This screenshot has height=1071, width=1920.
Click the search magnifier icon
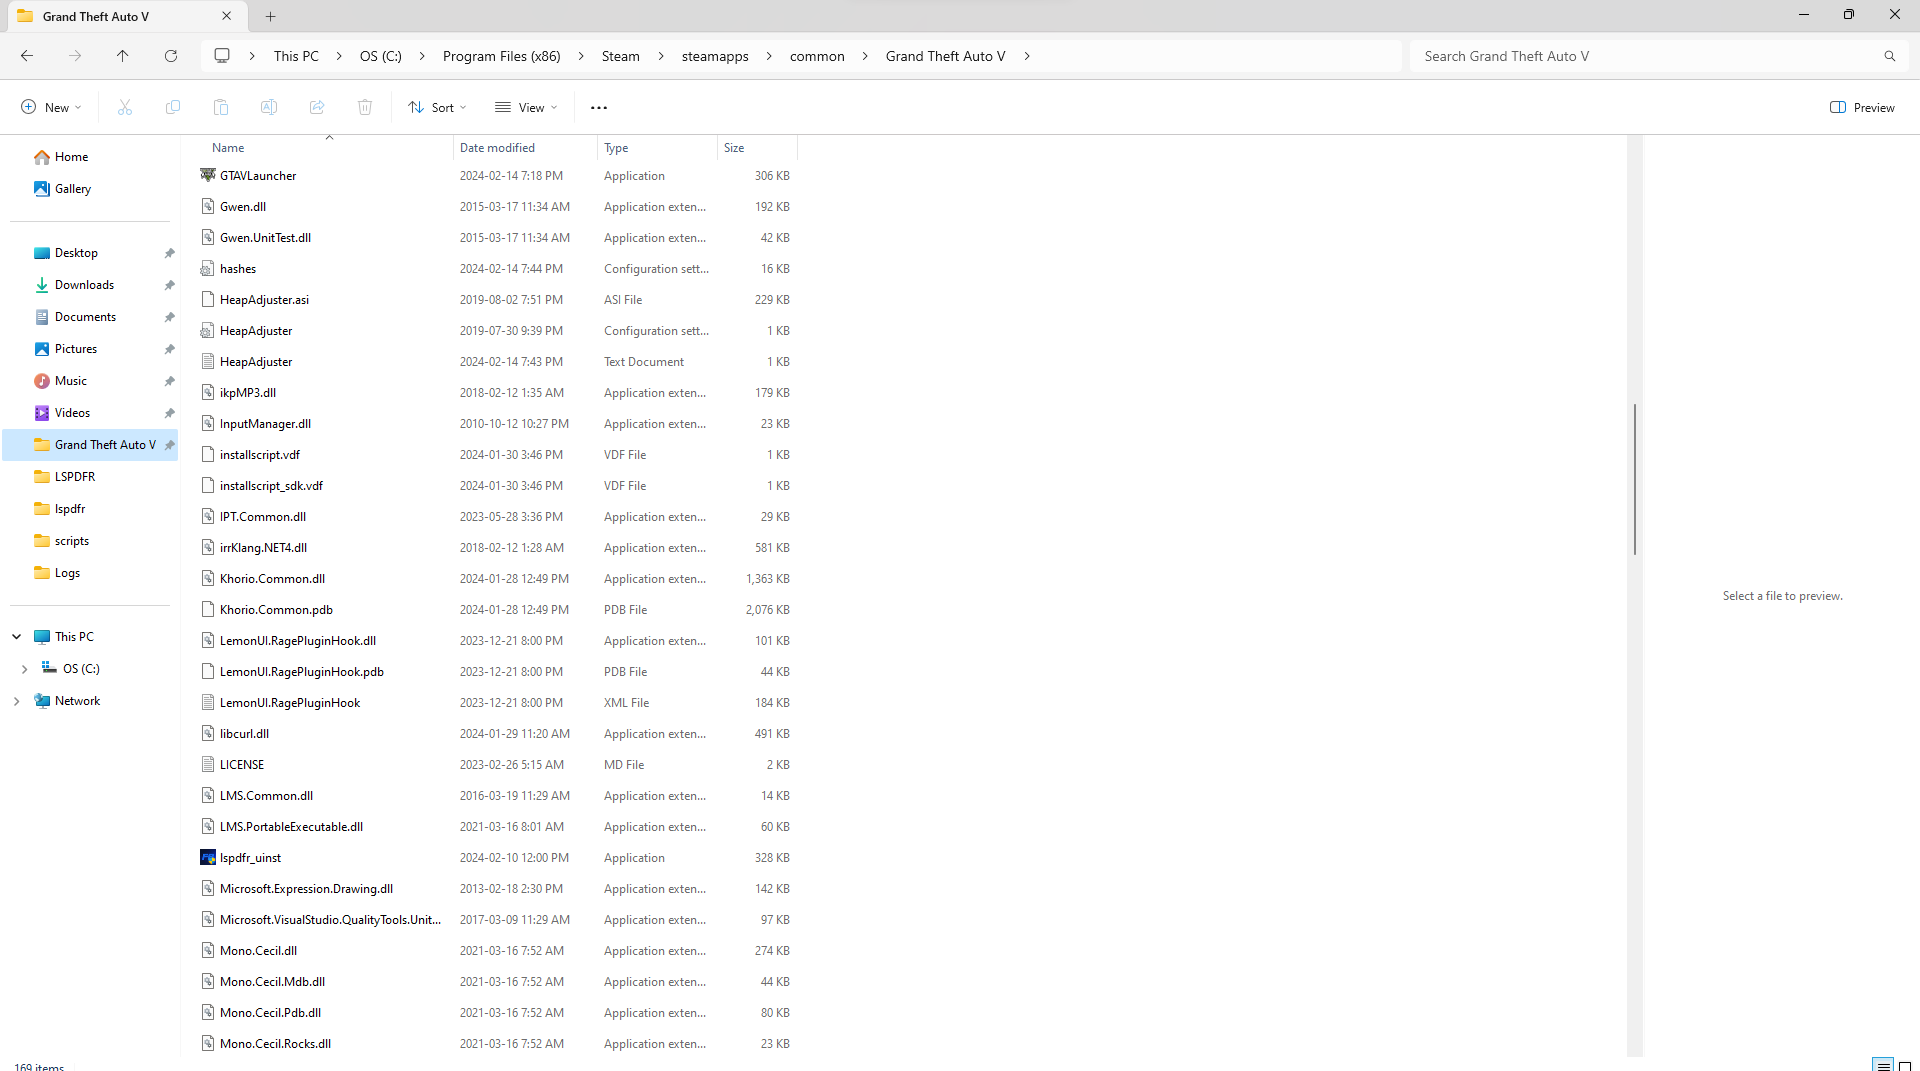tap(1889, 56)
